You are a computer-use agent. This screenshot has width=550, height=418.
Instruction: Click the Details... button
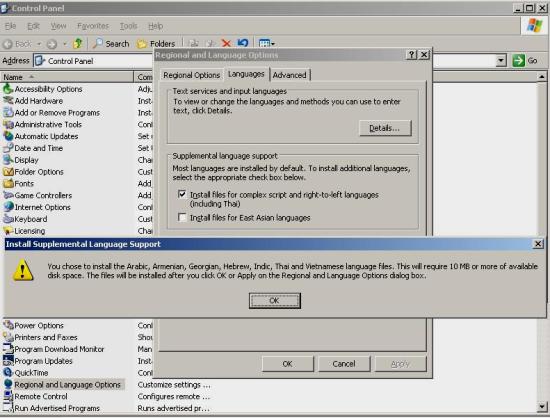pyautogui.click(x=385, y=128)
